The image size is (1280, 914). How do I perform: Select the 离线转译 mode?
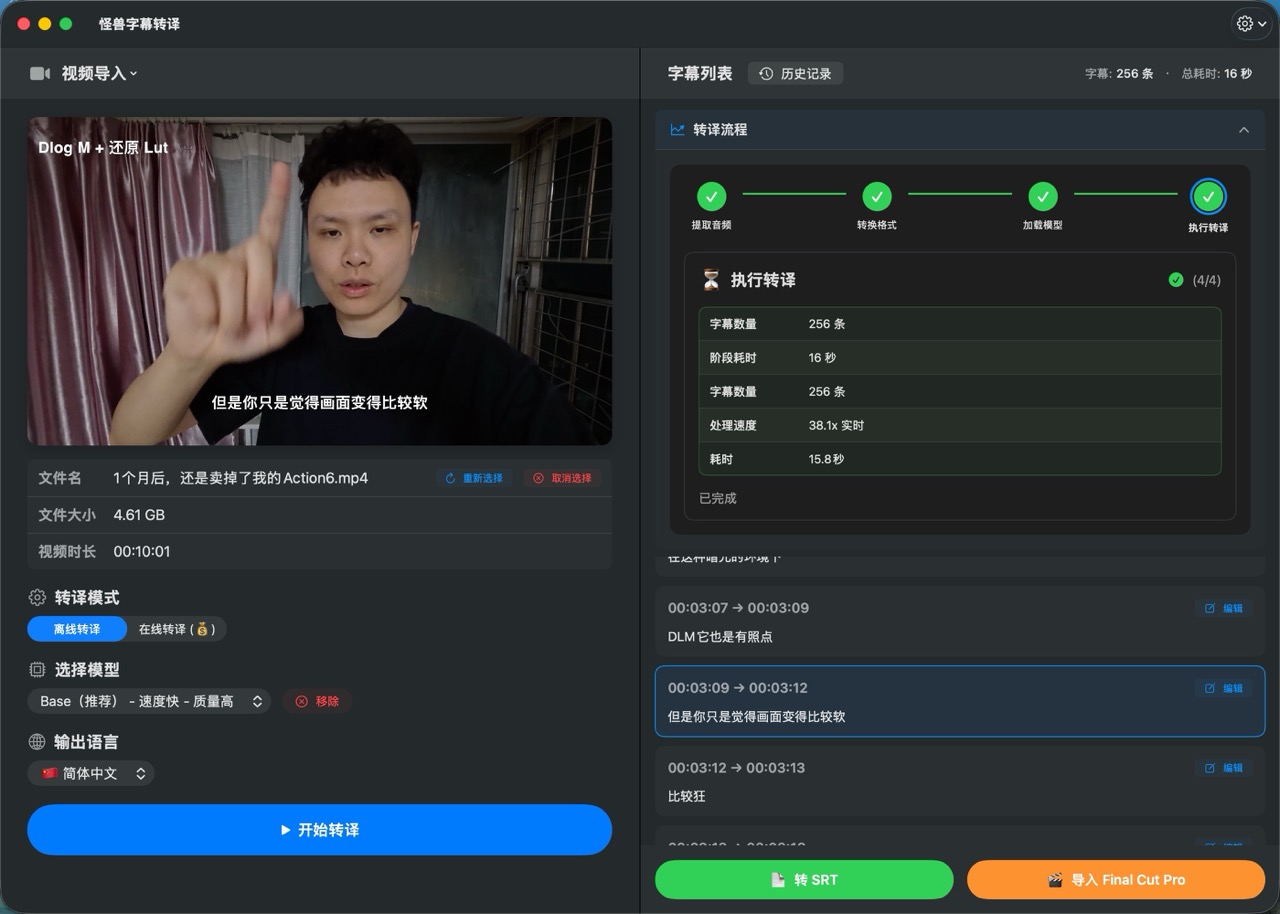click(x=76, y=629)
